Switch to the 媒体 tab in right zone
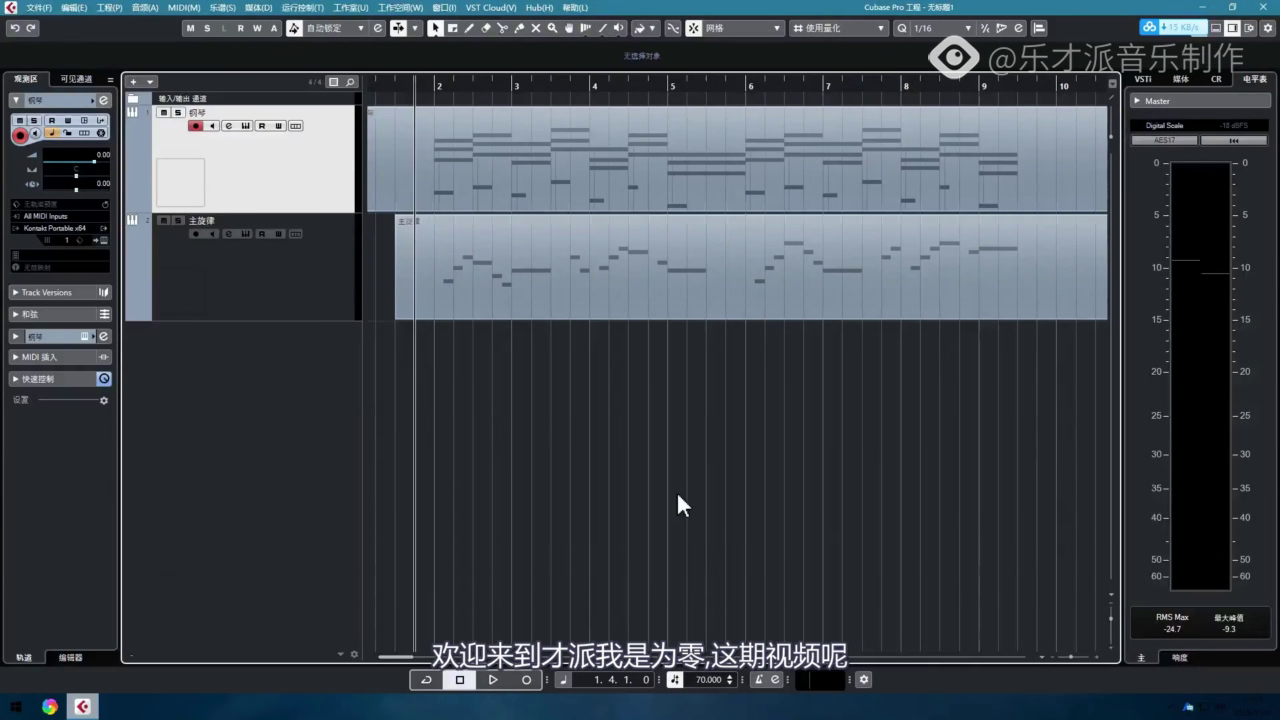1280x720 pixels. pos(1181,79)
